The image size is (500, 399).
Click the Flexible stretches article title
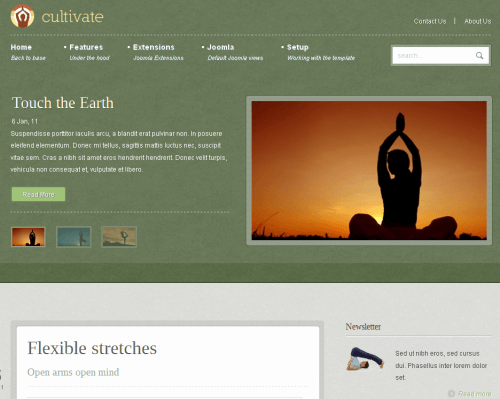click(x=92, y=348)
